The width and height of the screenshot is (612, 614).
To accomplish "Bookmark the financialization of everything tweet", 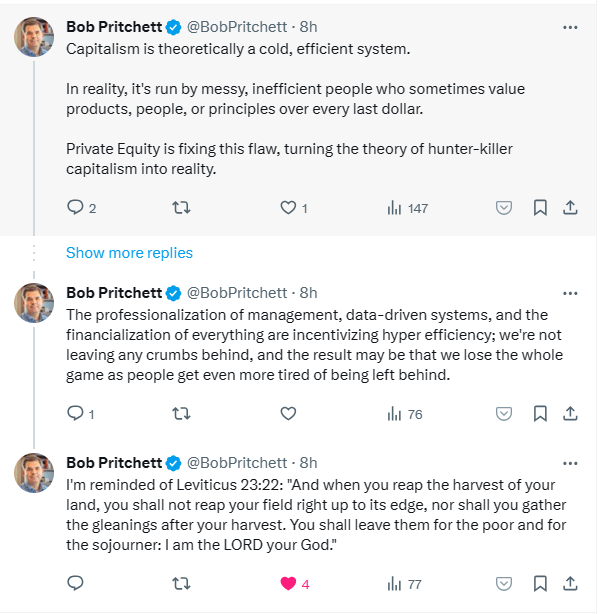I will tap(540, 414).
